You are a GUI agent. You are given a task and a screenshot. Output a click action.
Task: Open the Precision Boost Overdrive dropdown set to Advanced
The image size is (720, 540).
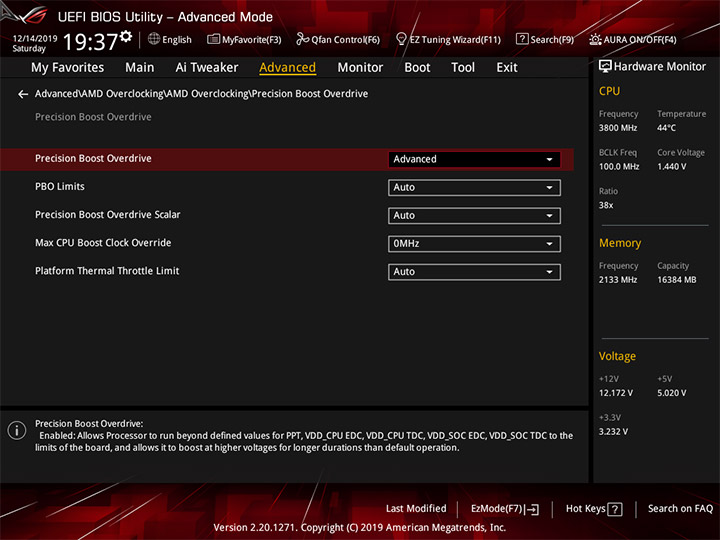[x=474, y=159]
